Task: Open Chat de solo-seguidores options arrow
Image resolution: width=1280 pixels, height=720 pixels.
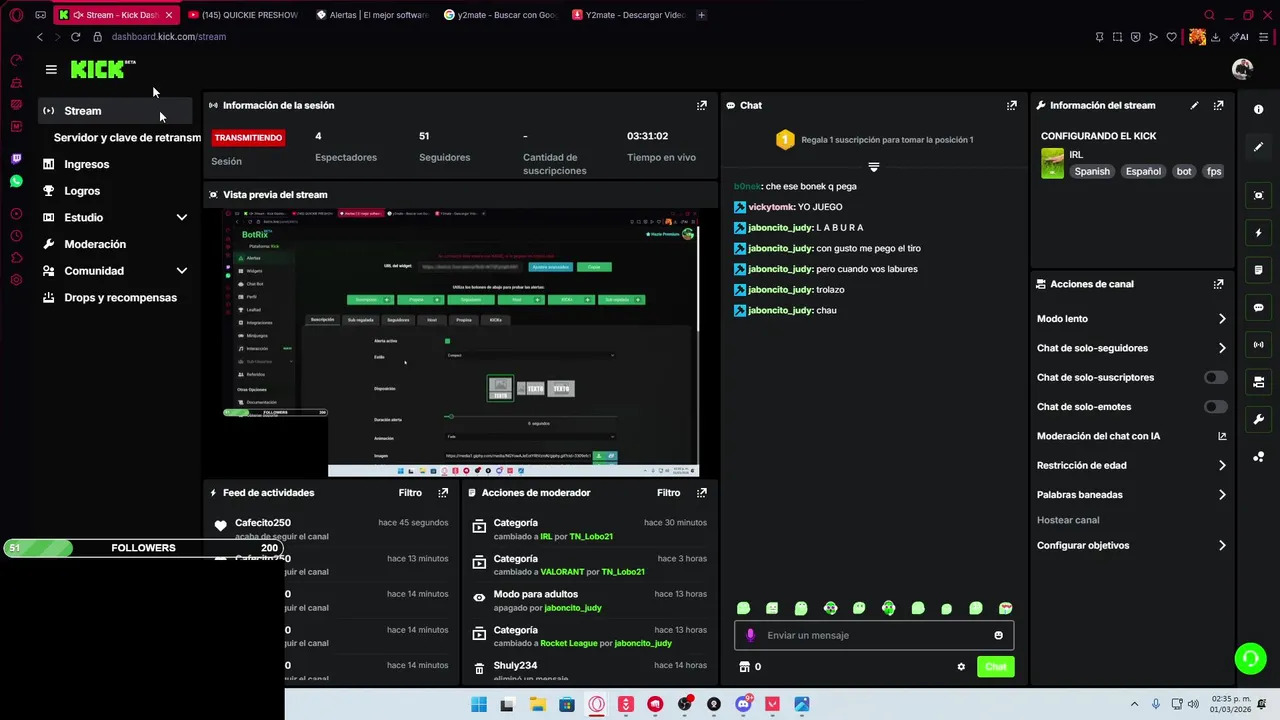Action: click(1222, 348)
